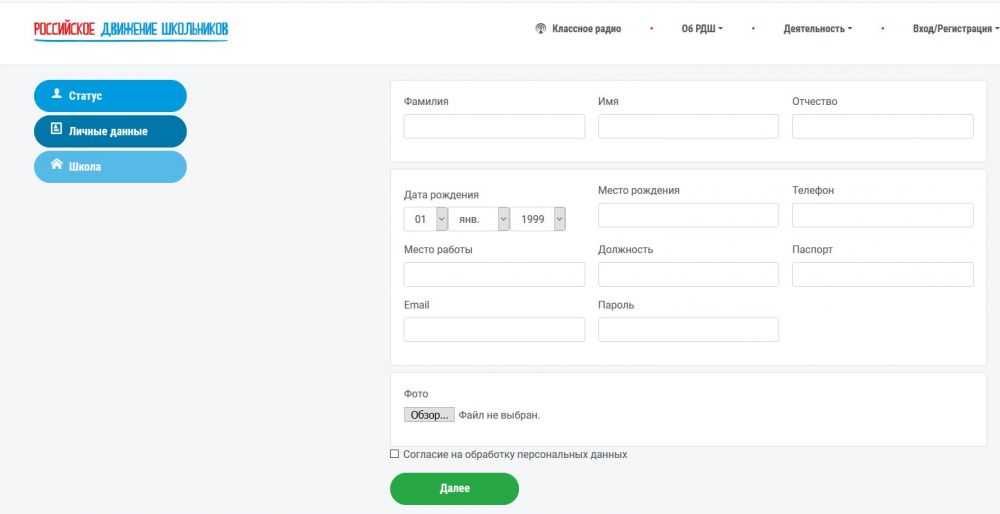Viewport: 1000px width, 514px height.
Task: Switch to the Статус section
Action: click(x=110, y=96)
